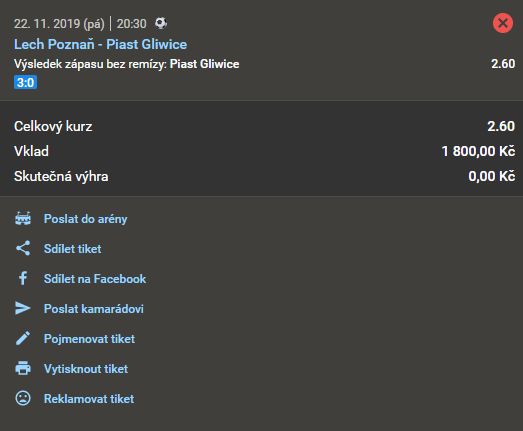The width and height of the screenshot is (523, 431).
Task: Select Pojmenovat tiket
Action: tap(89, 339)
